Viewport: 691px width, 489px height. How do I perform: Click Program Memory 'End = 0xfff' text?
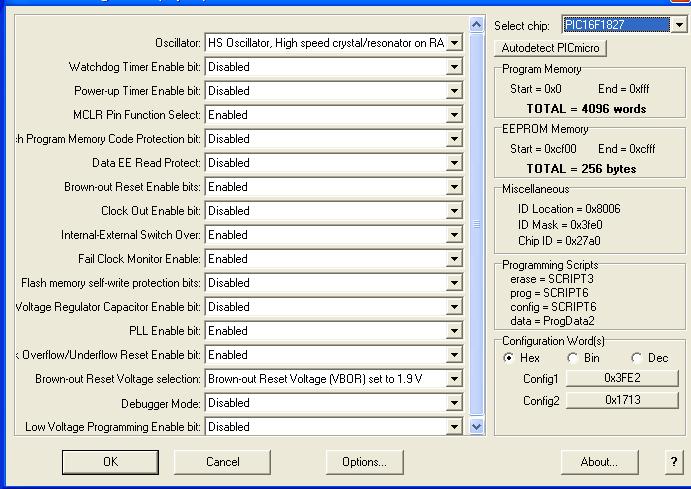coord(624,89)
